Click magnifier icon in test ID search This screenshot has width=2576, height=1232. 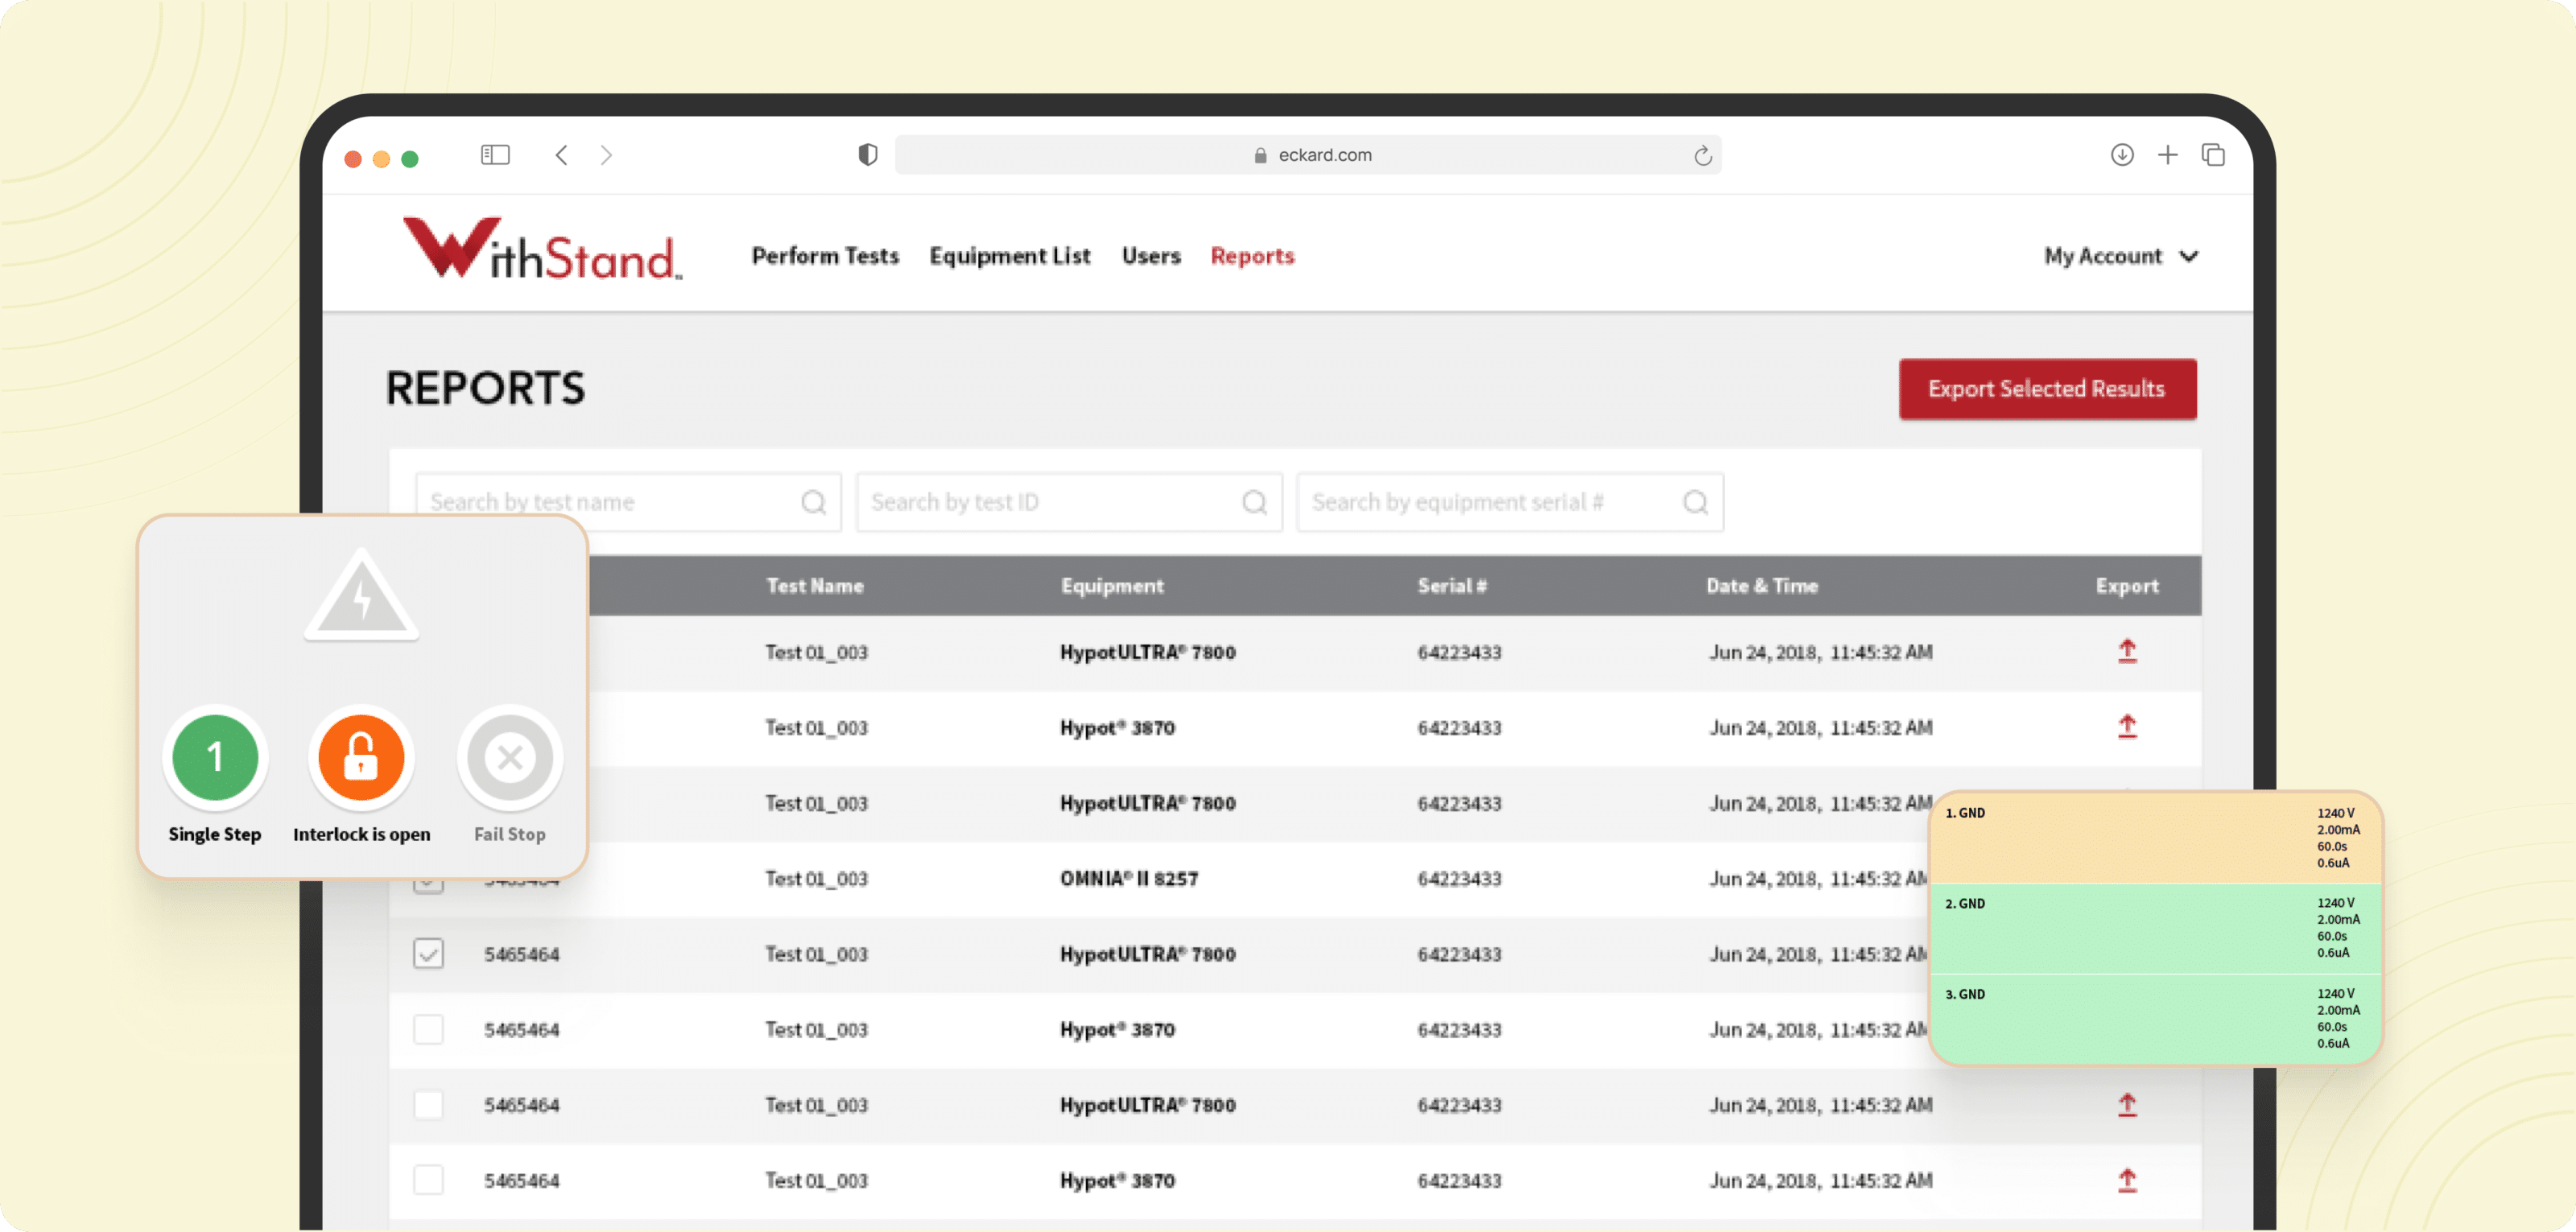1255,502
